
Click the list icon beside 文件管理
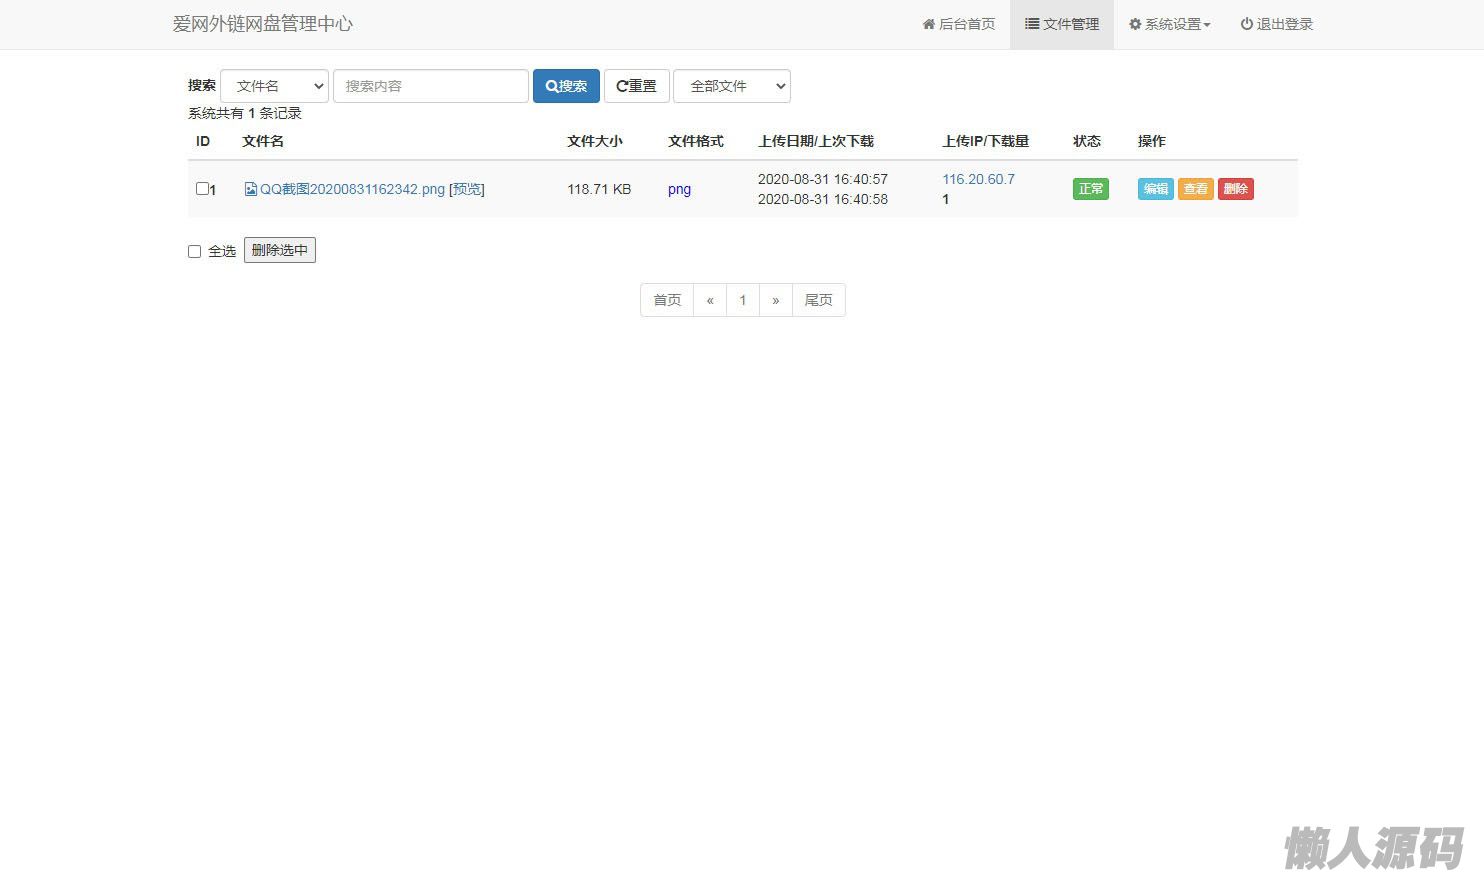pyautogui.click(x=1031, y=24)
